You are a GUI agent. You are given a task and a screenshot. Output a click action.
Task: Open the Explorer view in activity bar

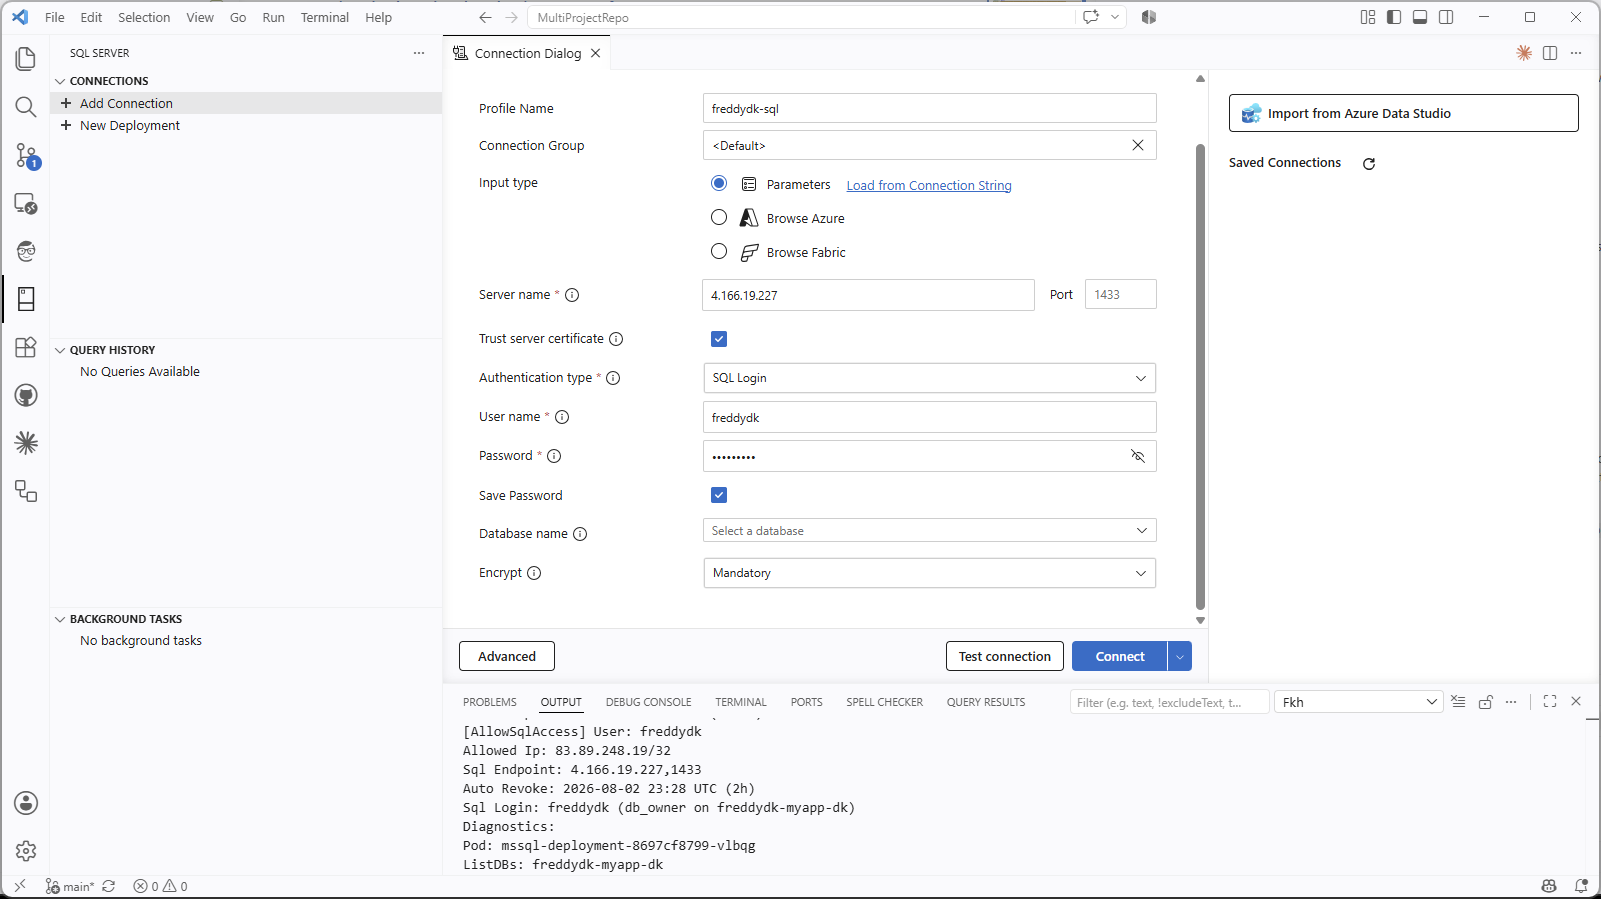[x=26, y=59]
